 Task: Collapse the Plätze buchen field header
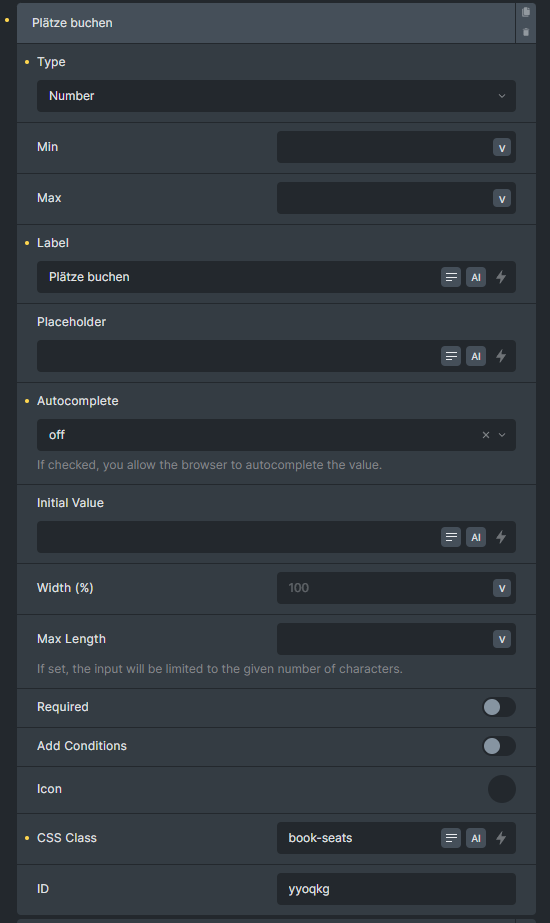point(266,23)
